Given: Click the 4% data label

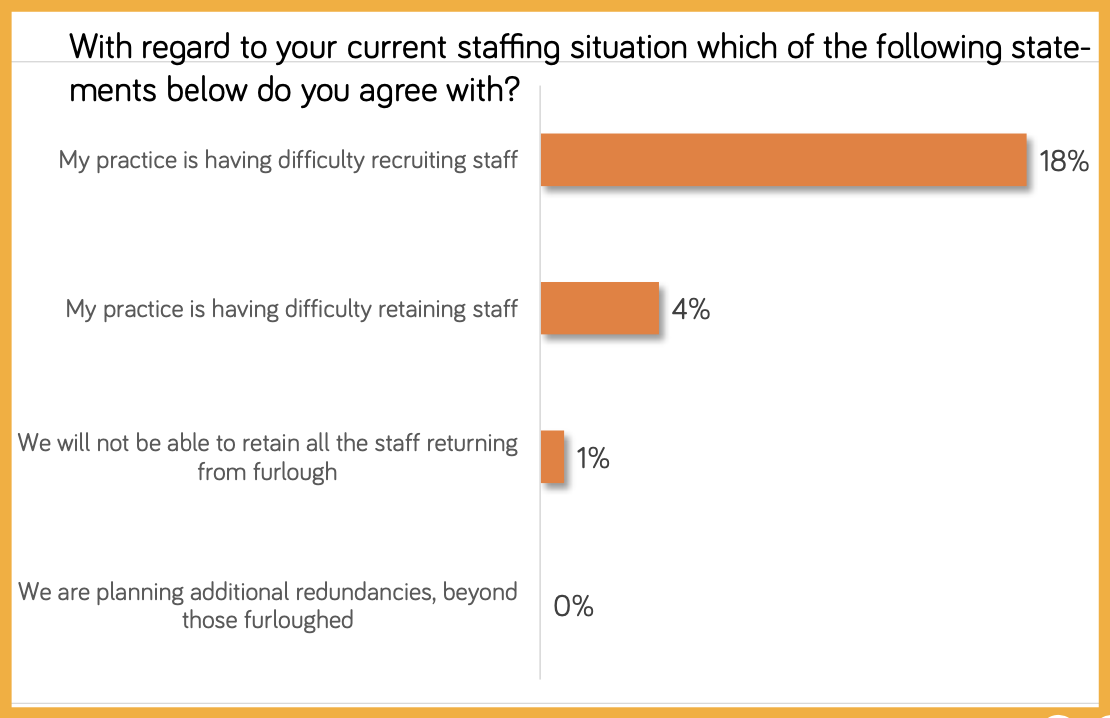Looking at the screenshot, I should click(690, 310).
